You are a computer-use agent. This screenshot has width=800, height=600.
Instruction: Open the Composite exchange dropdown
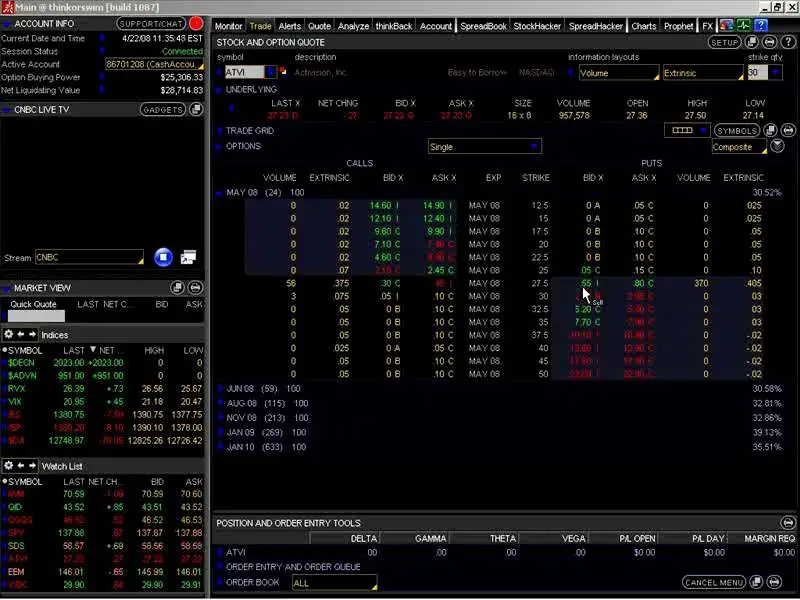pyautogui.click(x=739, y=147)
